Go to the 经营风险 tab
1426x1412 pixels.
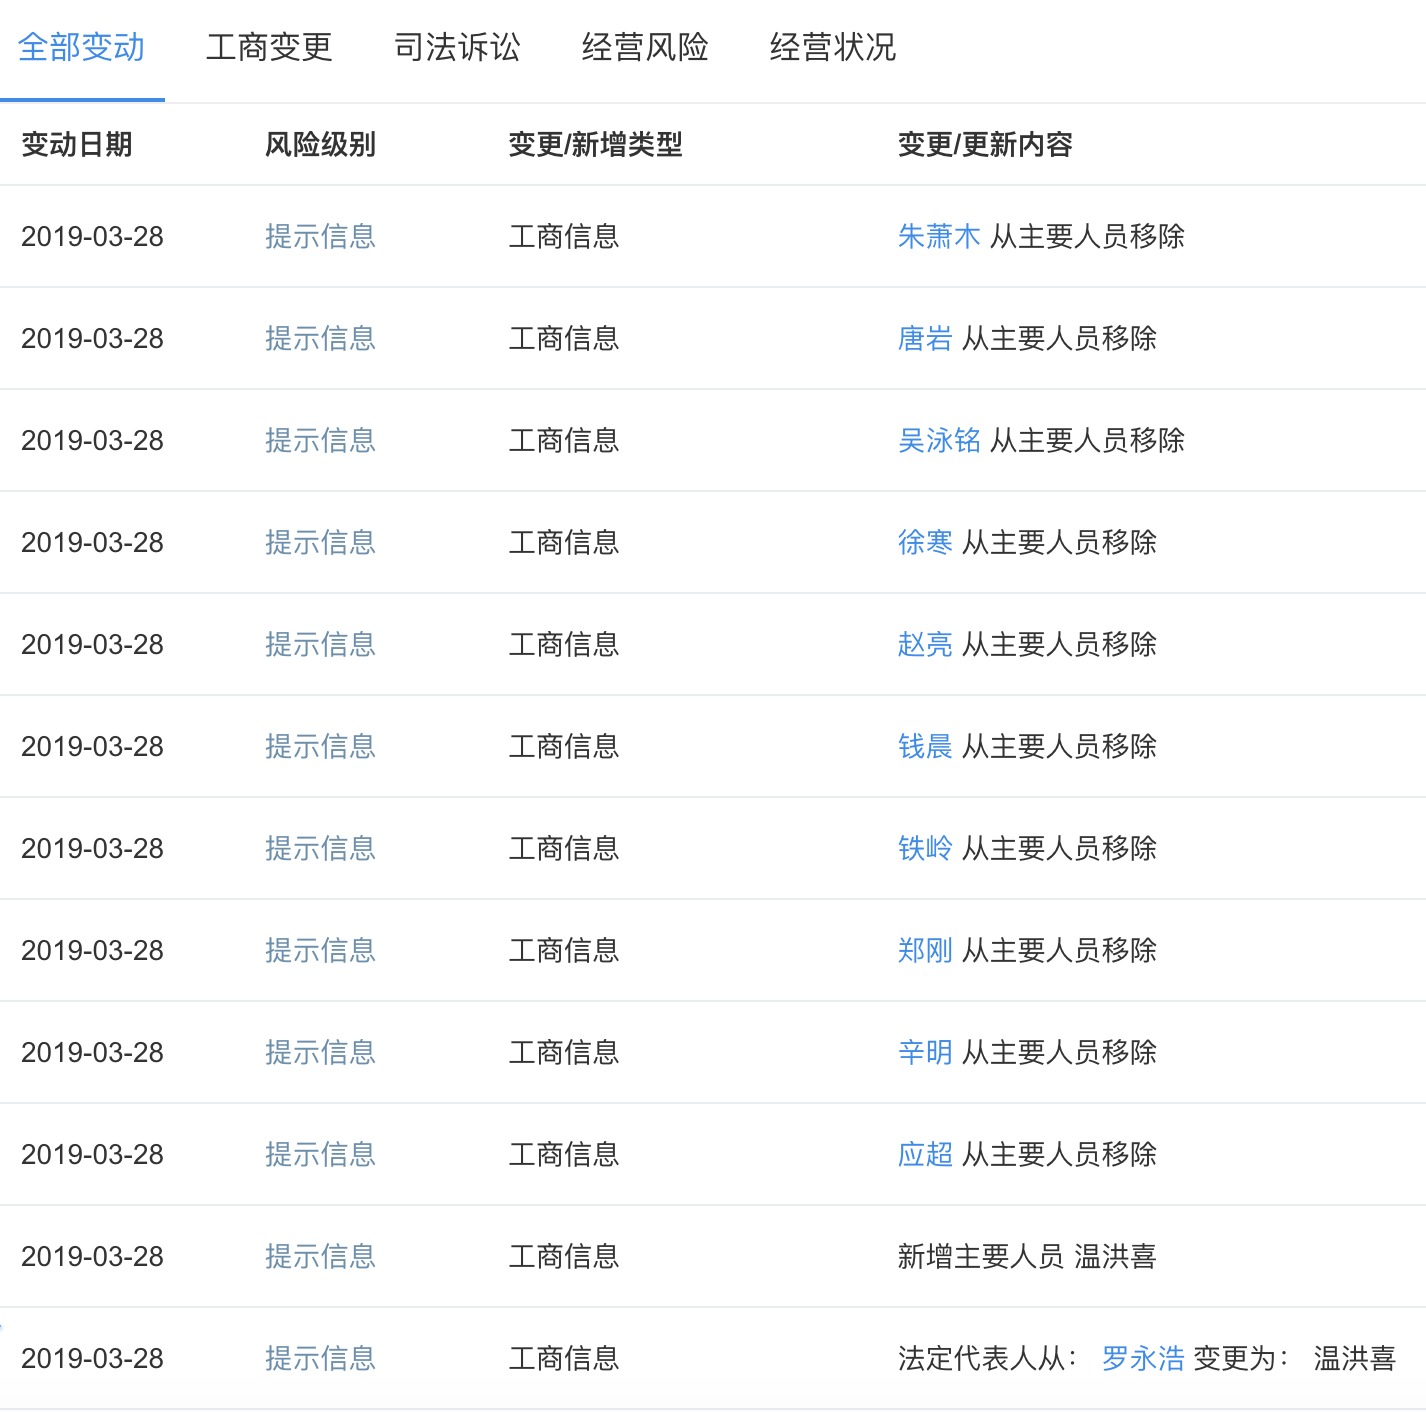(x=645, y=47)
